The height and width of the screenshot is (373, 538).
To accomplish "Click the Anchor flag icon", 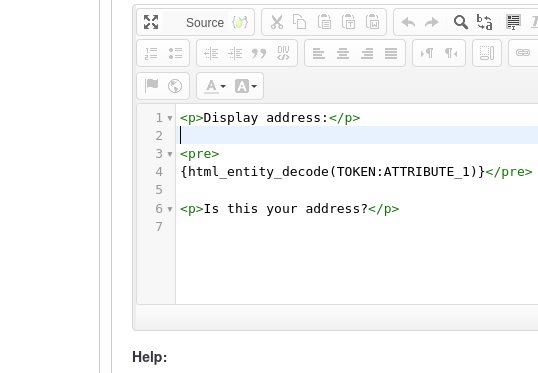I will [x=151, y=86].
